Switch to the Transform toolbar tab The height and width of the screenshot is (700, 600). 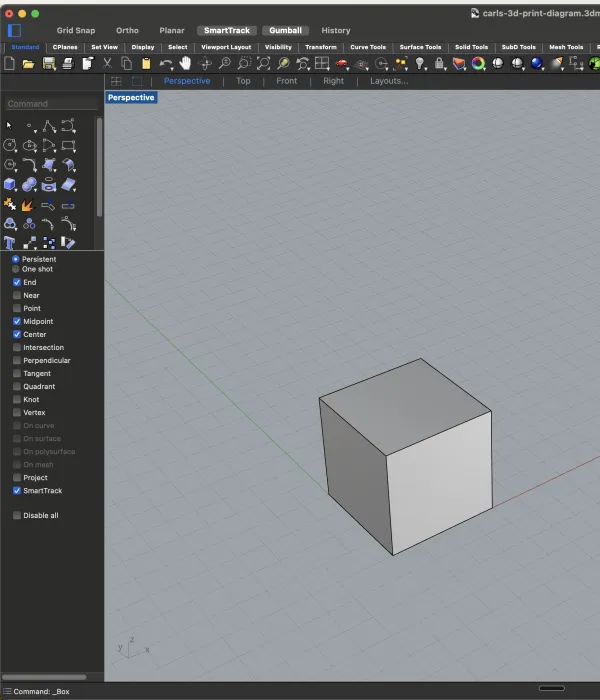point(321,47)
